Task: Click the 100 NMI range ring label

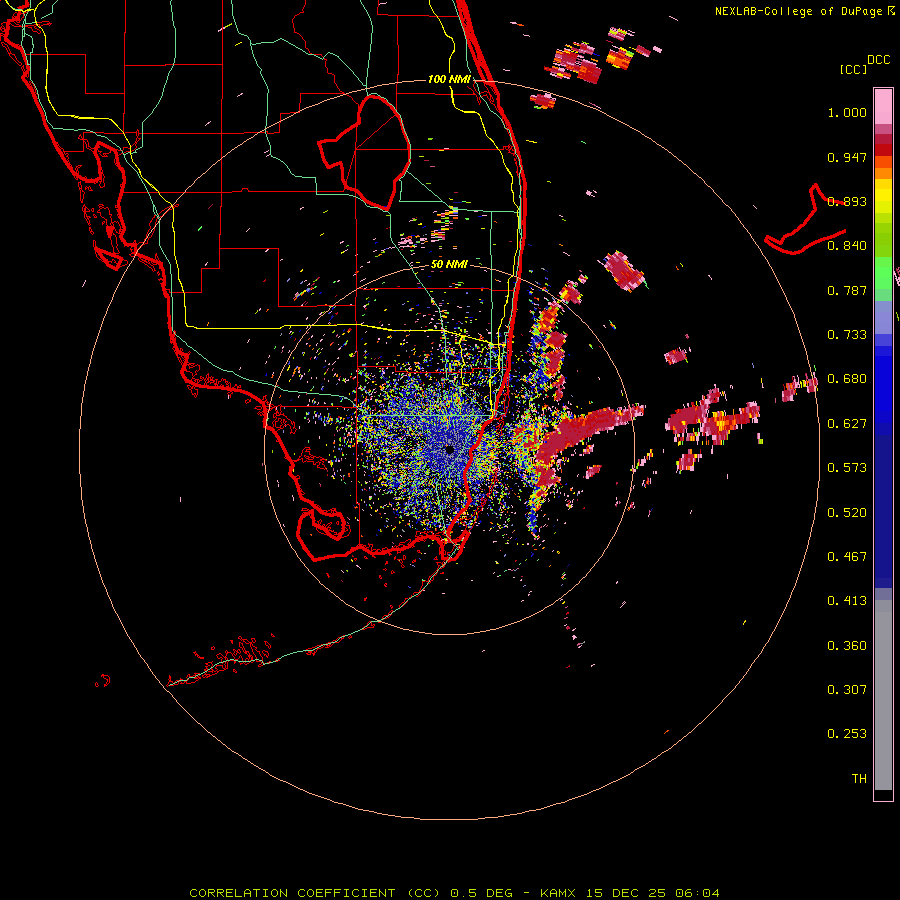Action: pyautogui.click(x=449, y=79)
